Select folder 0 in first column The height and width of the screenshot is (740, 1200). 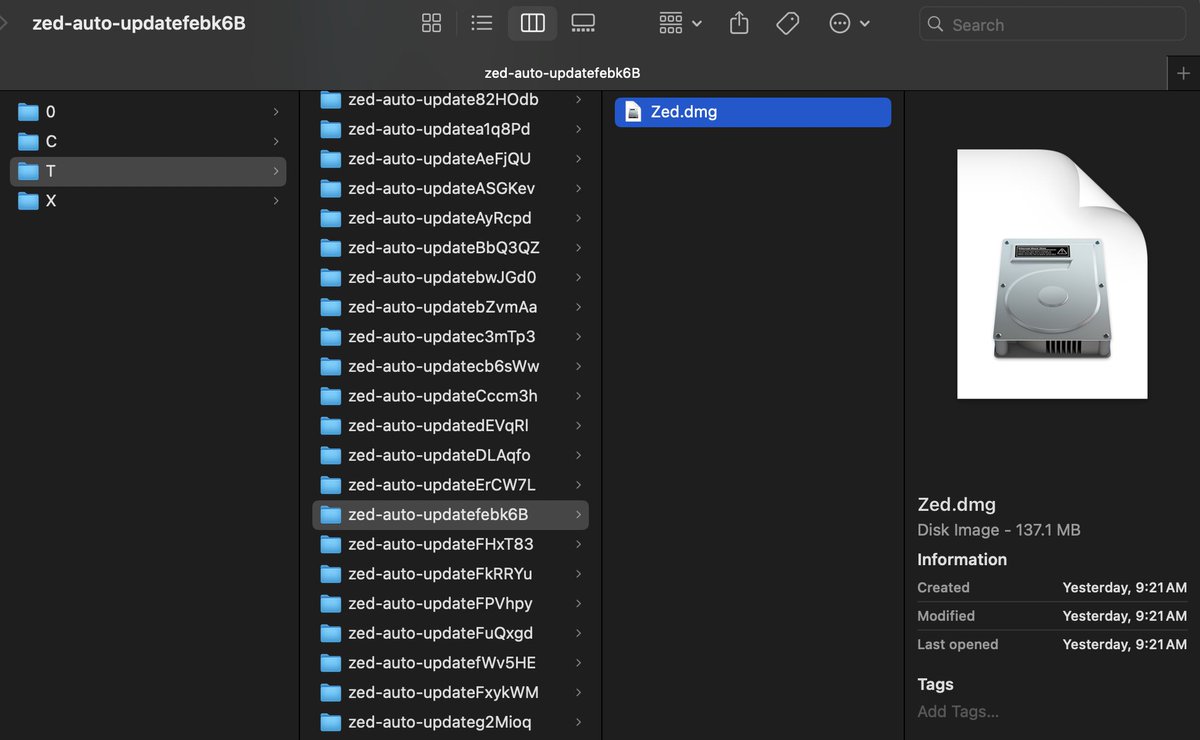pos(148,112)
